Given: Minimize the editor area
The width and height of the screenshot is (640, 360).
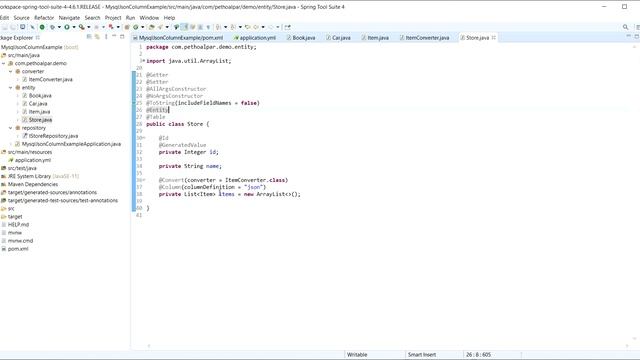Looking at the screenshot, I should (629, 37).
